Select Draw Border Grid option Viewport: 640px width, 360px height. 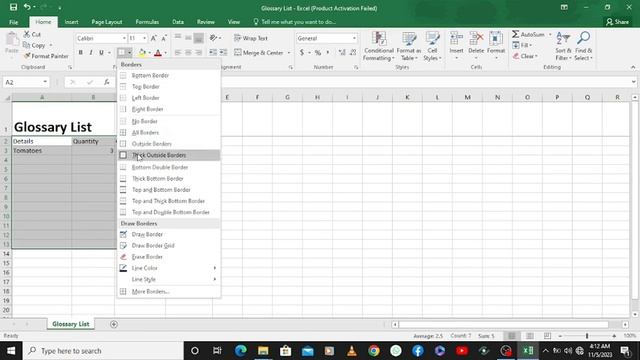point(169,245)
